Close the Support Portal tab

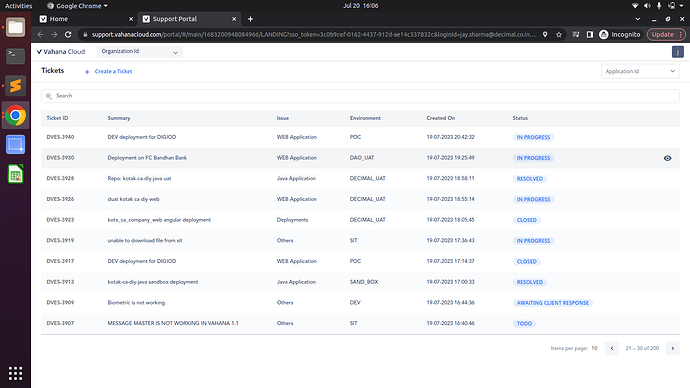[234, 19]
